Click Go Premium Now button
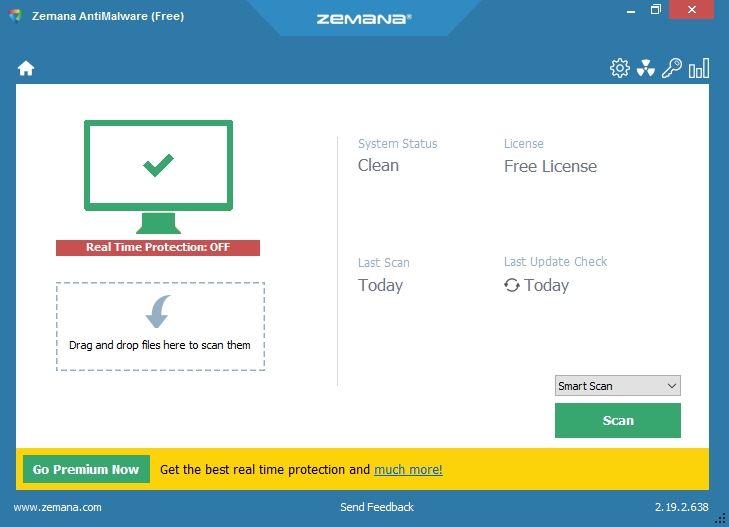The image size is (729, 527). (86, 469)
